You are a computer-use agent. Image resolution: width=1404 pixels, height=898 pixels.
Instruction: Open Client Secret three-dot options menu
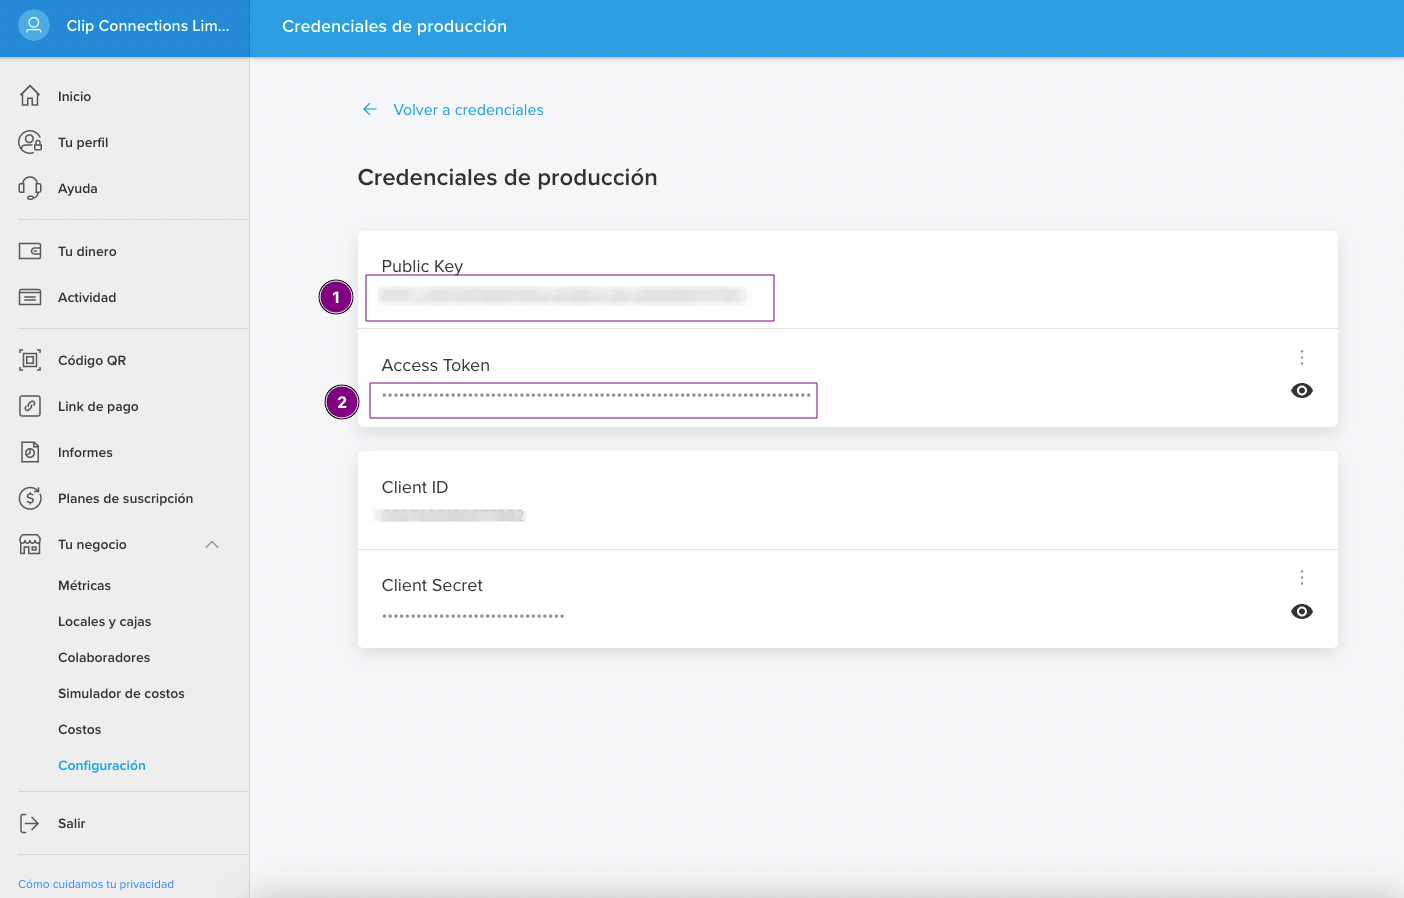point(1301,577)
